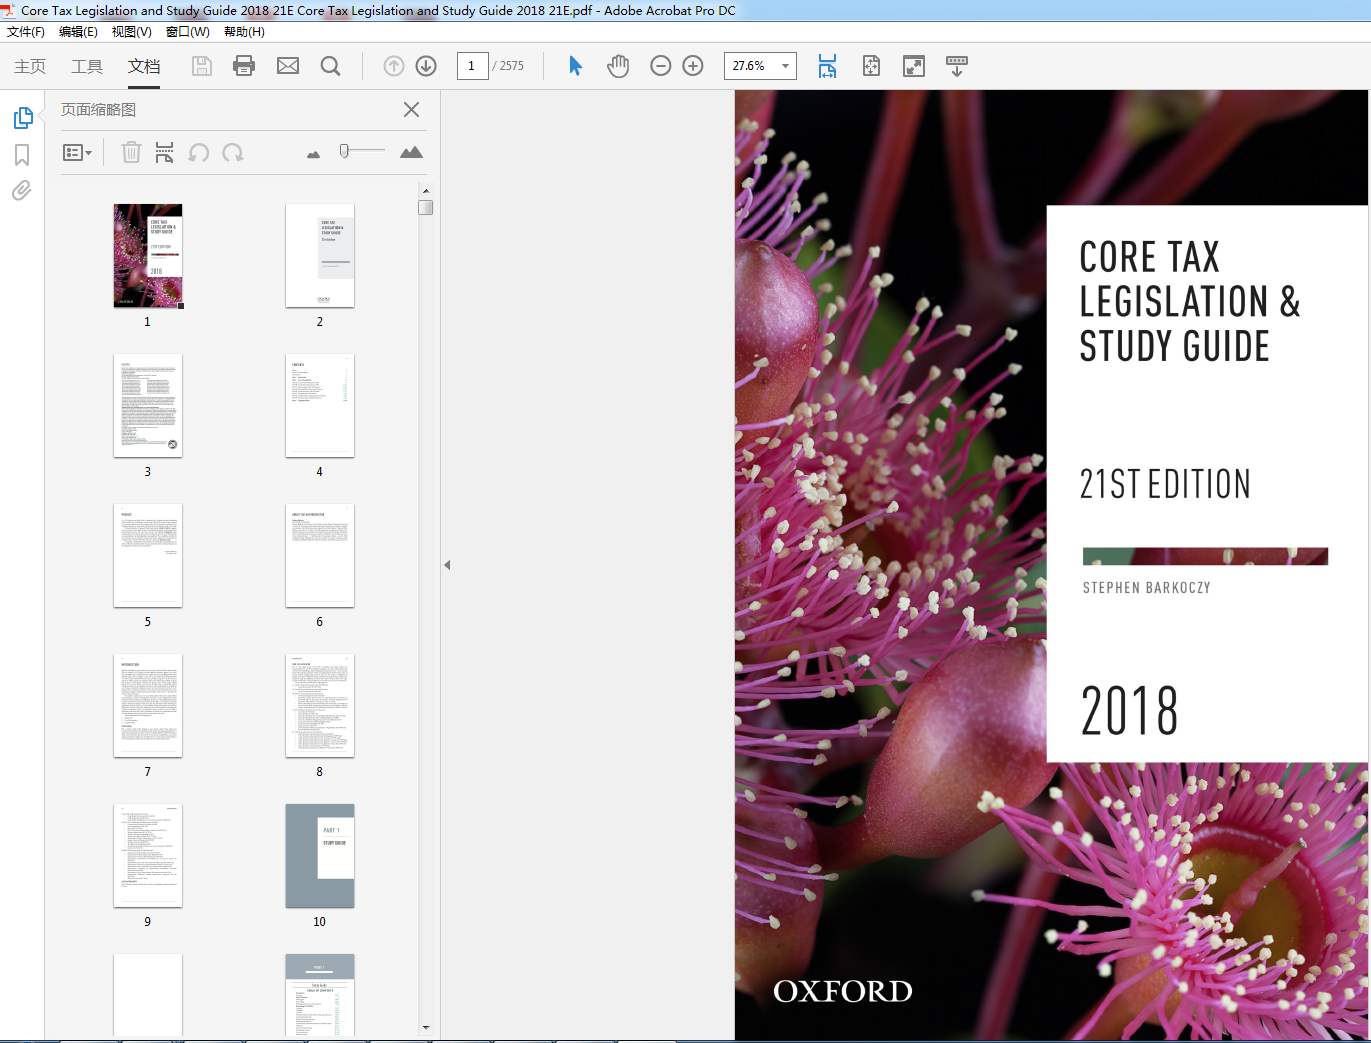Zoom out with the minus icon
This screenshot has height=1043, width=1371.
click(x=660, y=66)
